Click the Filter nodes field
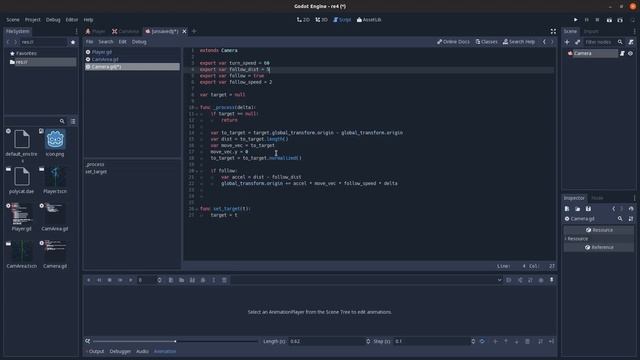This screenshot has width=640, height=360. coord(600,42)
